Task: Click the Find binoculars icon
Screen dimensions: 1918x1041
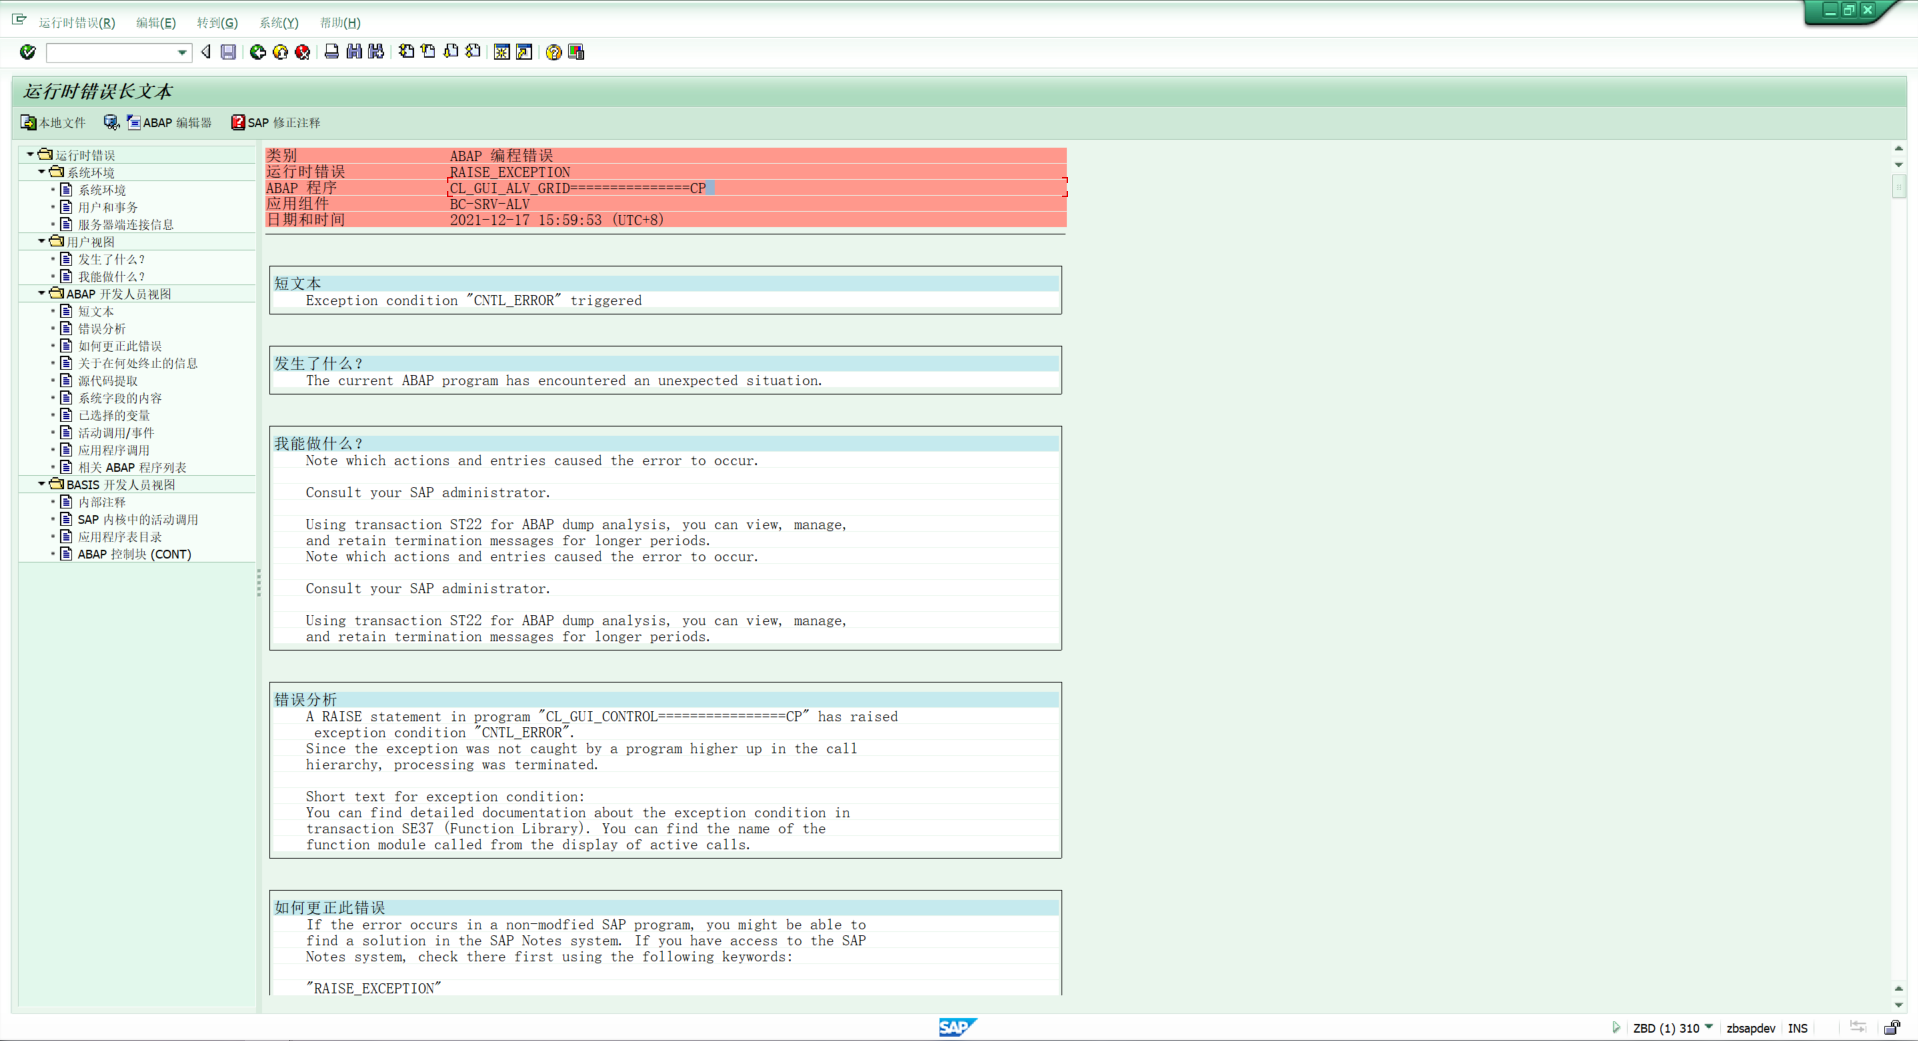Action: (354, 52)
